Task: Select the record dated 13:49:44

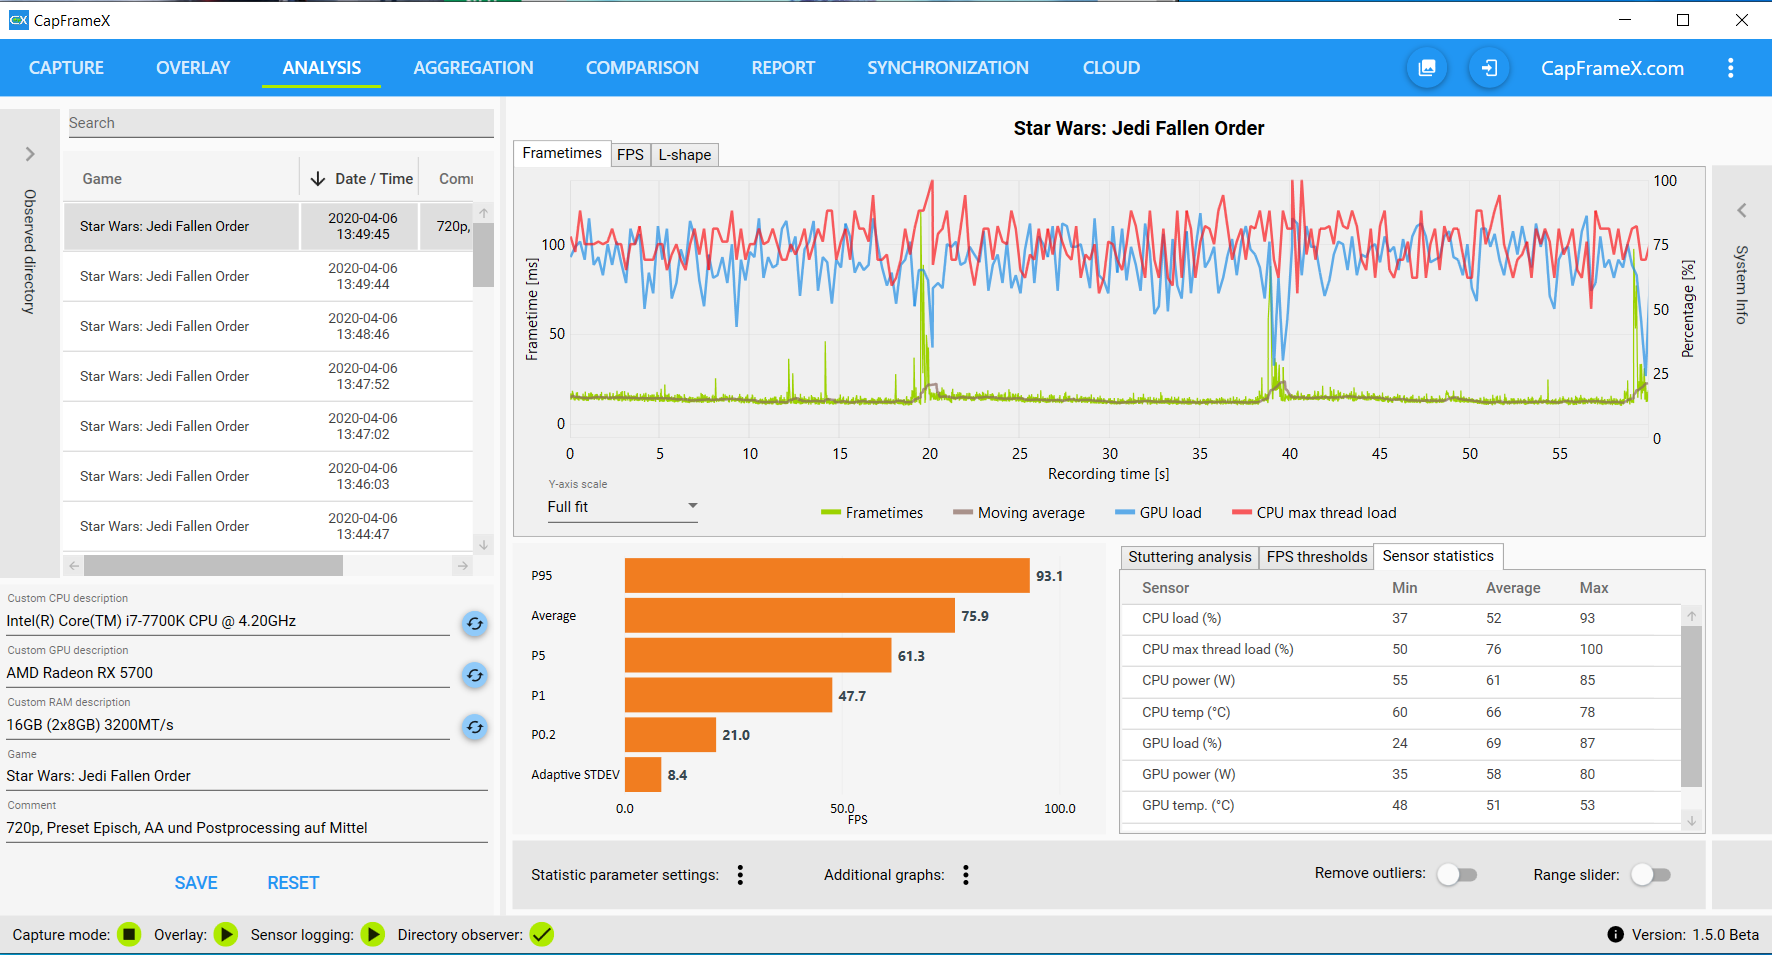Action: pos(268,276)
